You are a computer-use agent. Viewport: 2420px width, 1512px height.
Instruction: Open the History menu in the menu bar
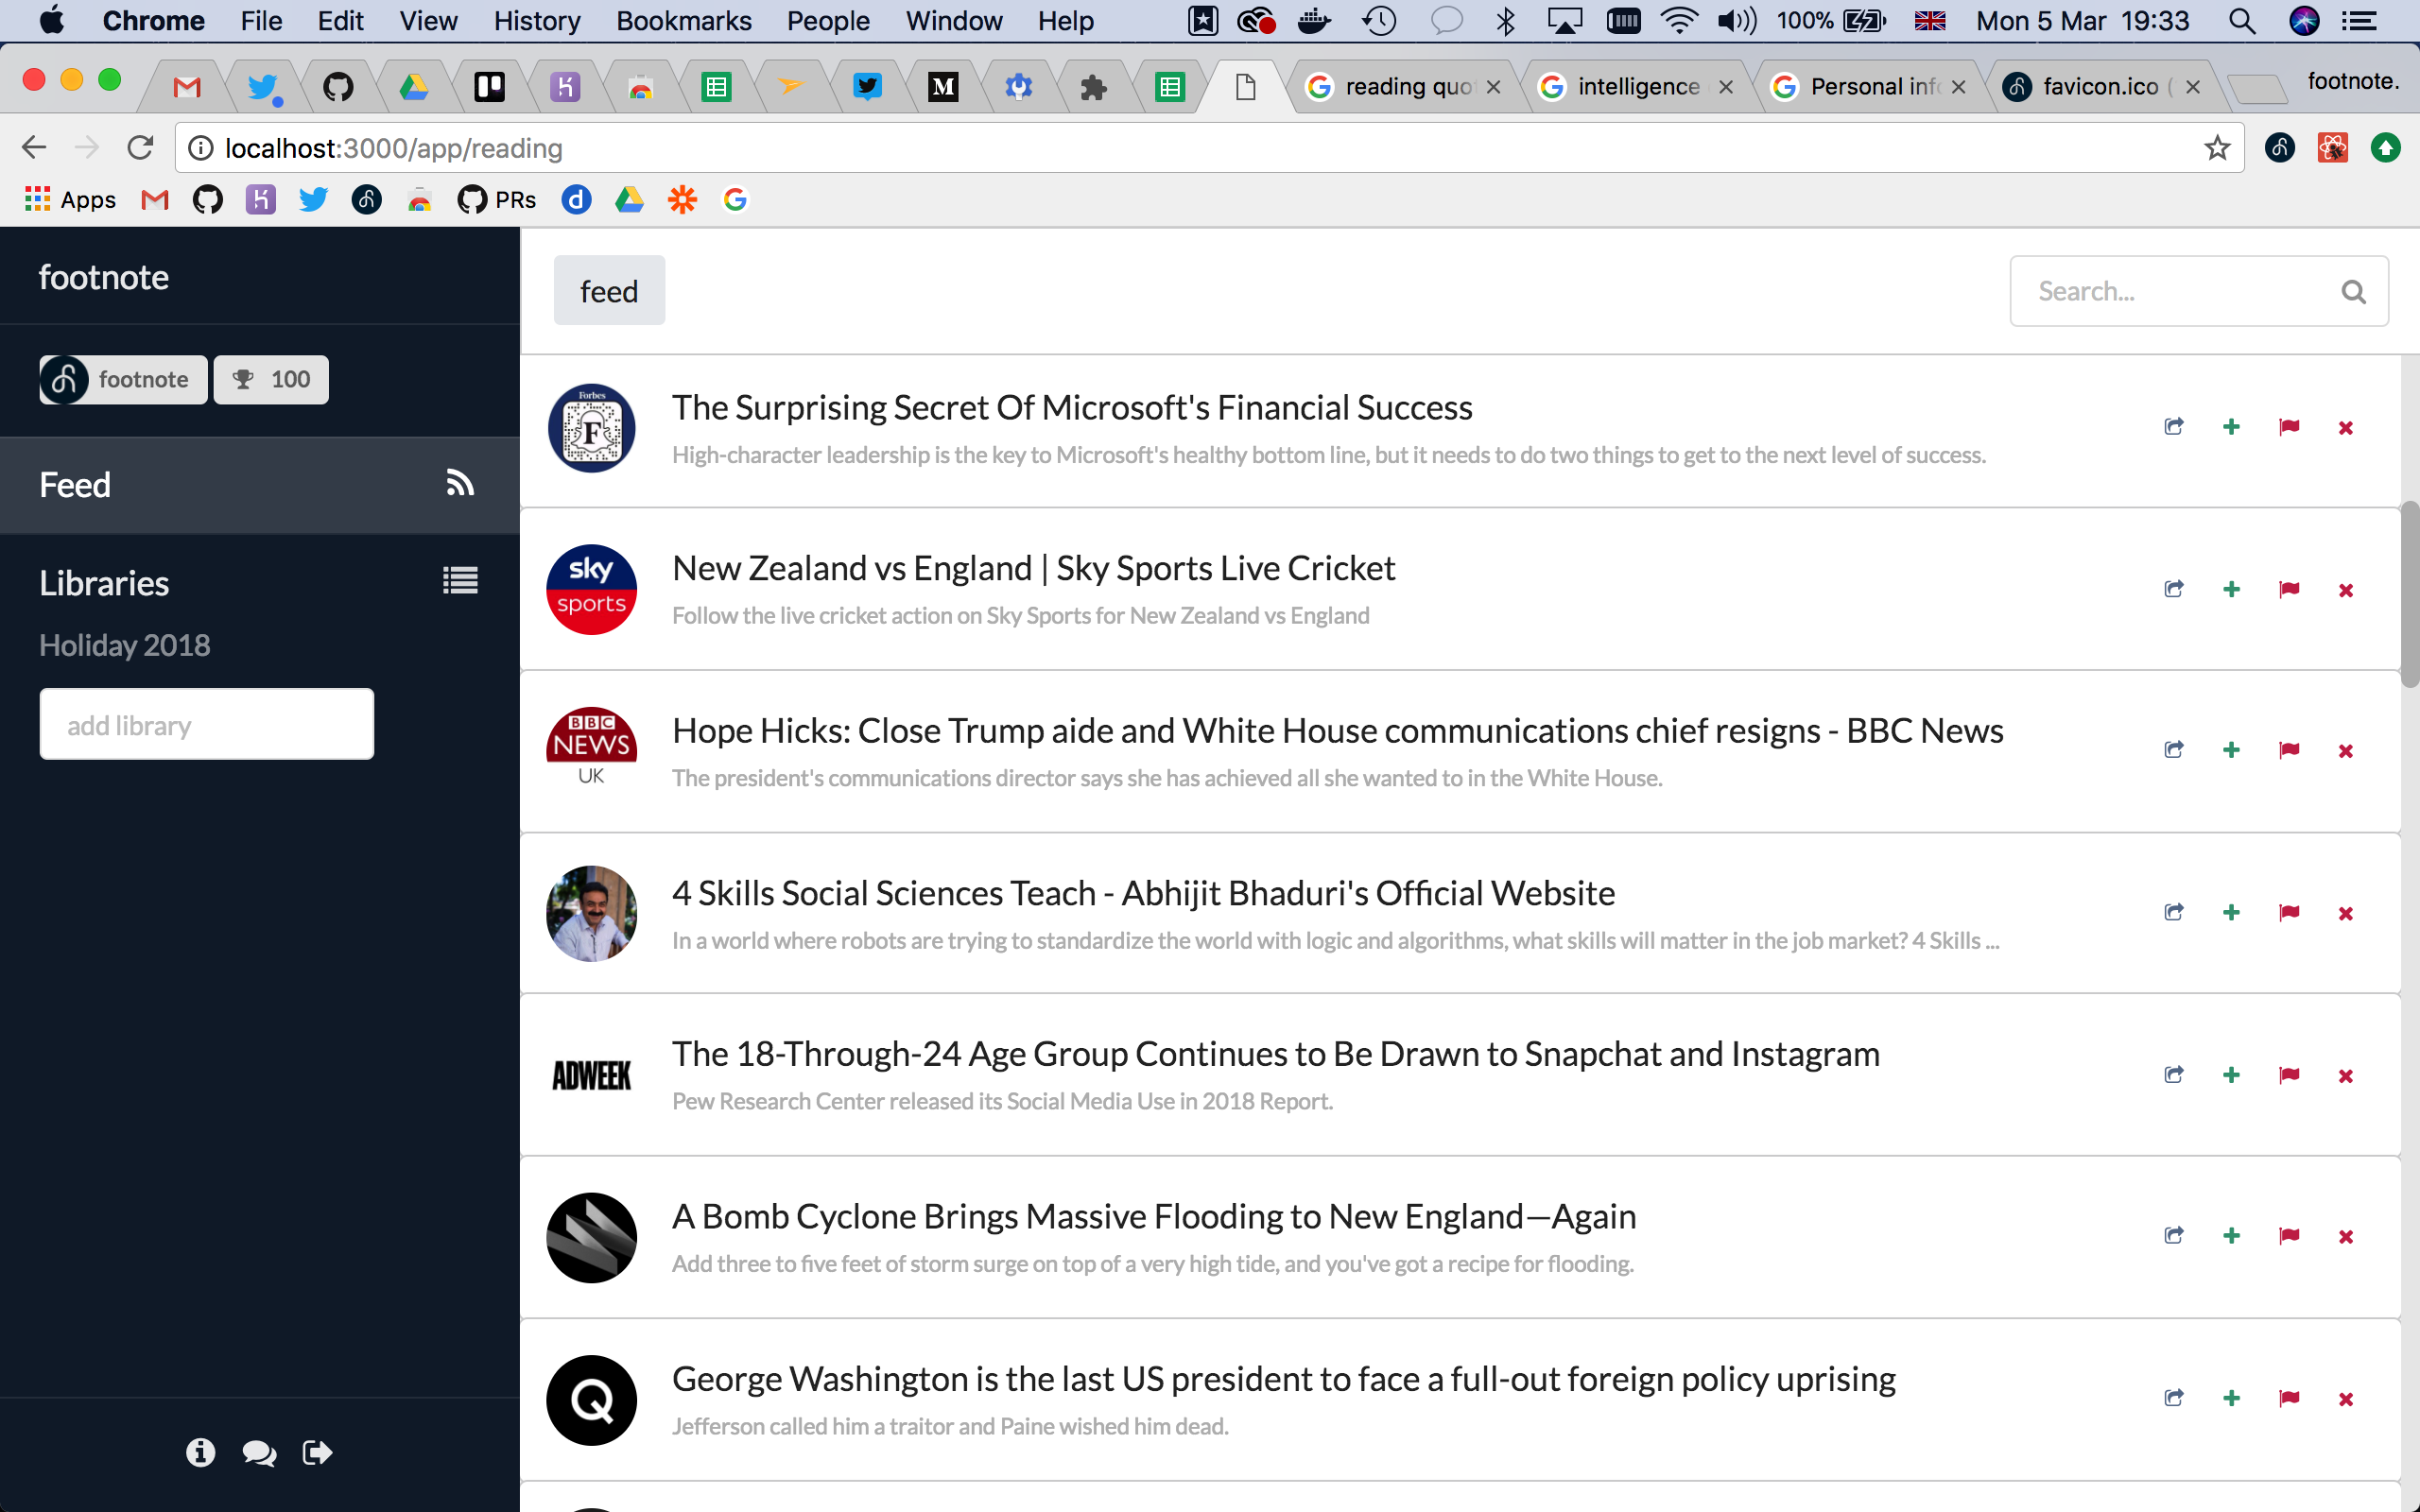tap(537, 21)
